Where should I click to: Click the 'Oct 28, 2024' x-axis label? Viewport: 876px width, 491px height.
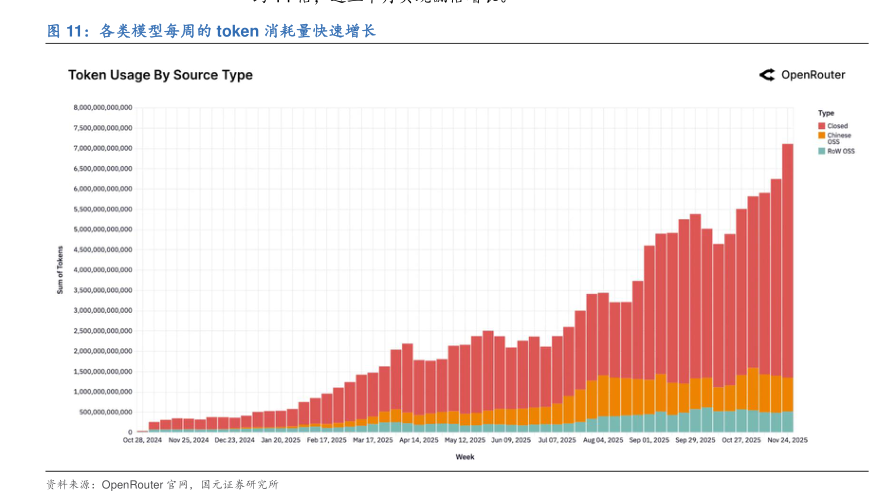tap(142, 440)
